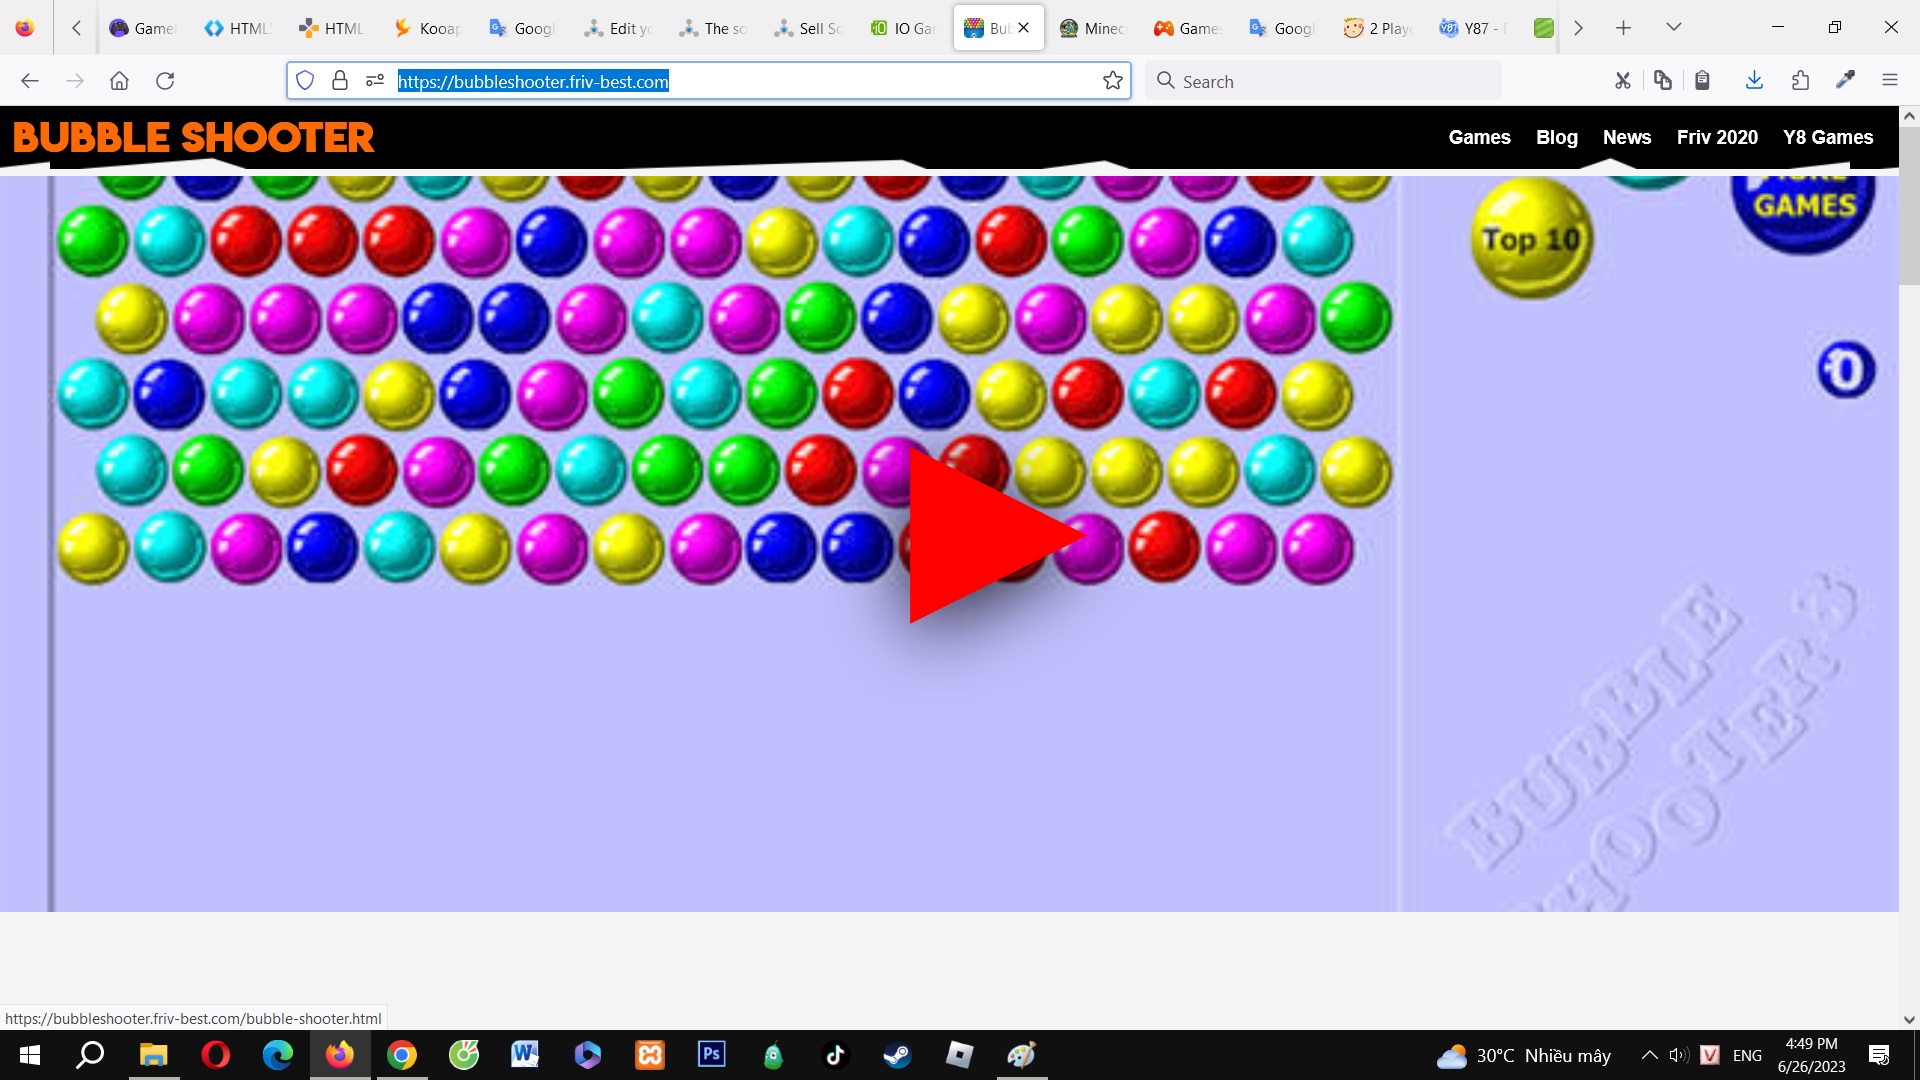The width and height of the screenshot is (1920, 1080).
Task: Open the Games menu on the site
Action: [1479, 137]
